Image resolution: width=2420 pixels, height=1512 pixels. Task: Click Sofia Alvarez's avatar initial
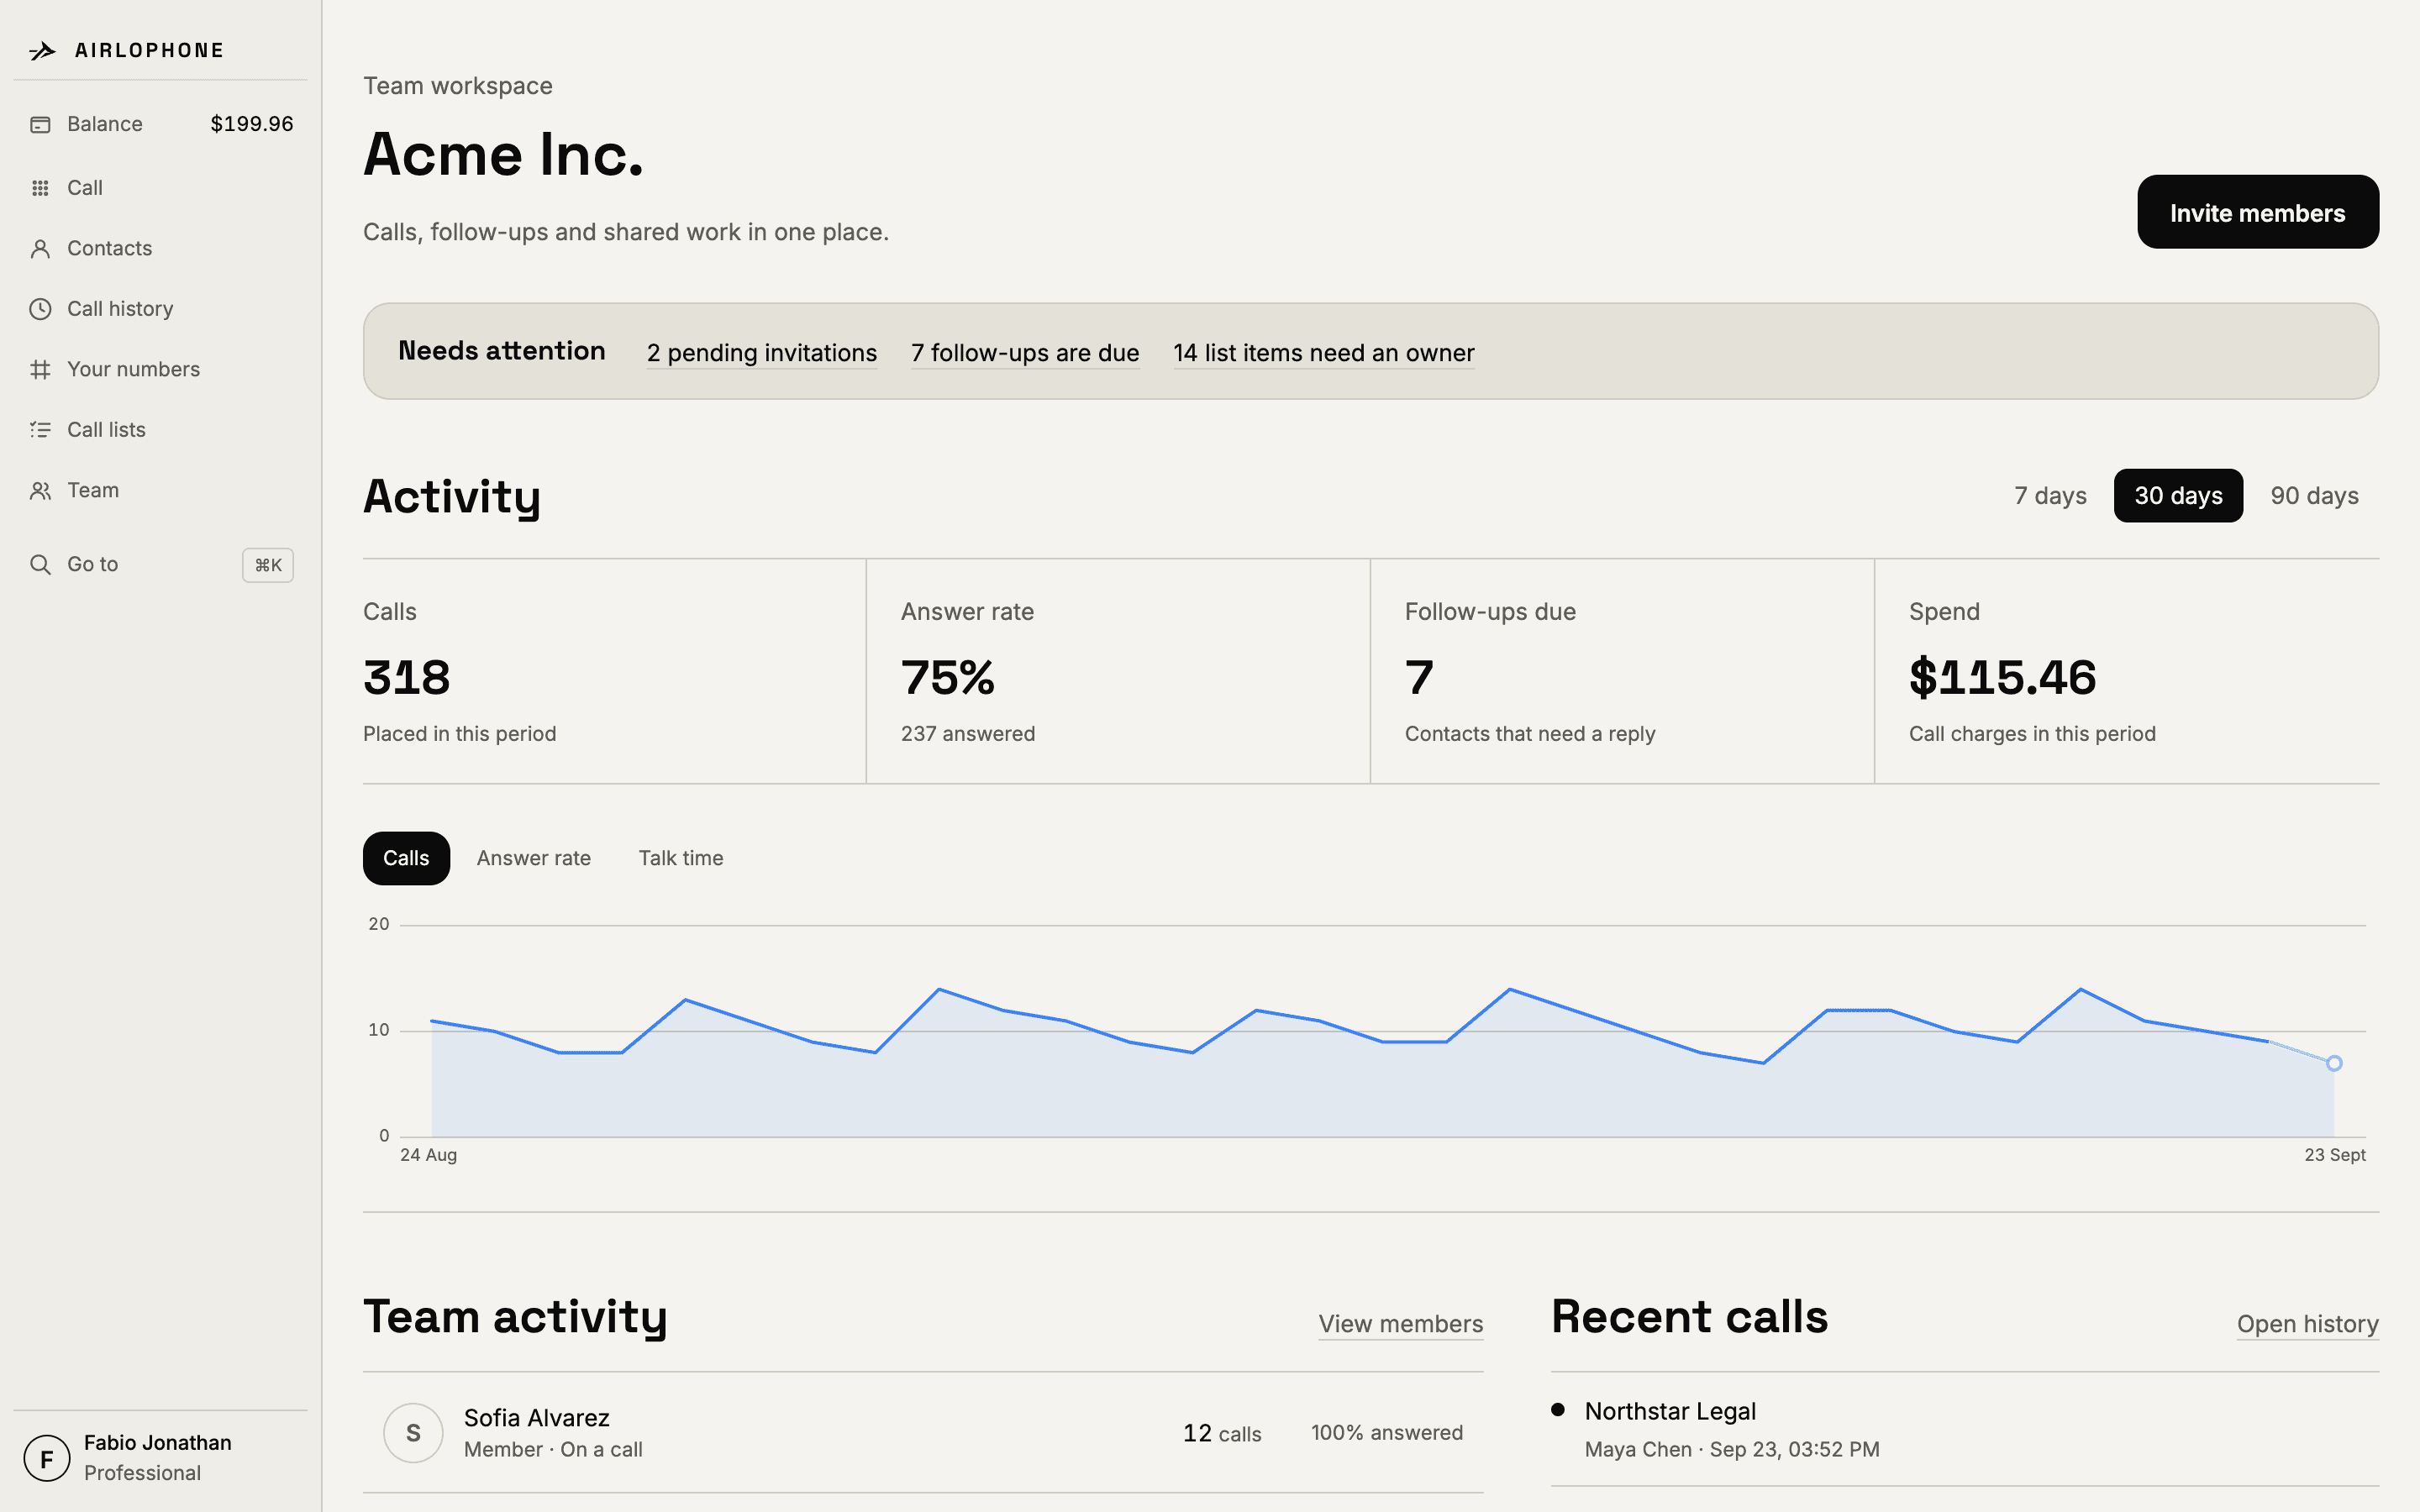tap(413, 1433)
